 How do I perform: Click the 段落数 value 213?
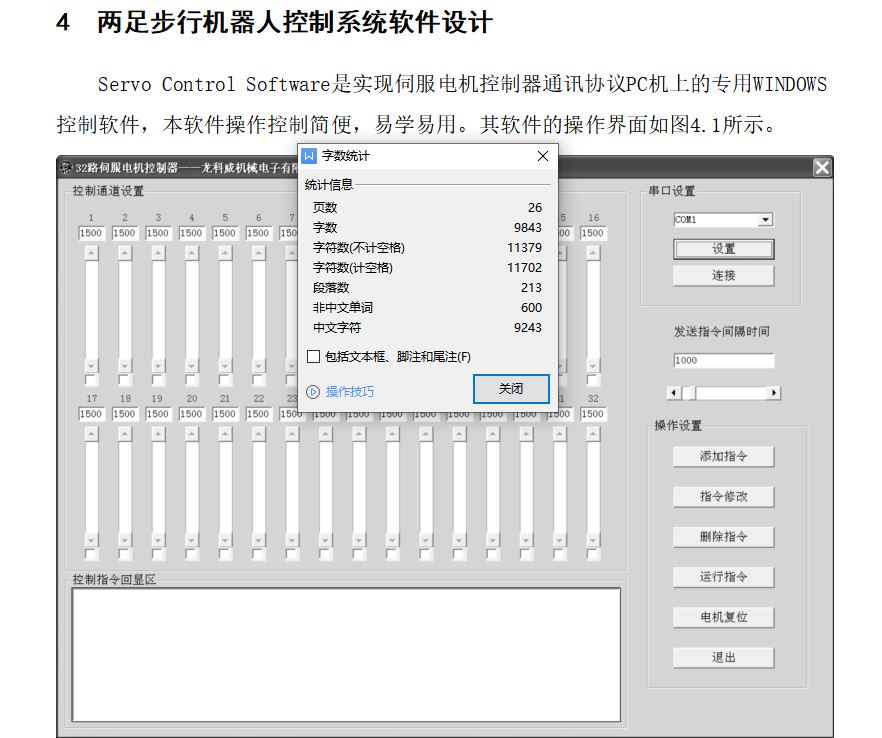point(532,288)
